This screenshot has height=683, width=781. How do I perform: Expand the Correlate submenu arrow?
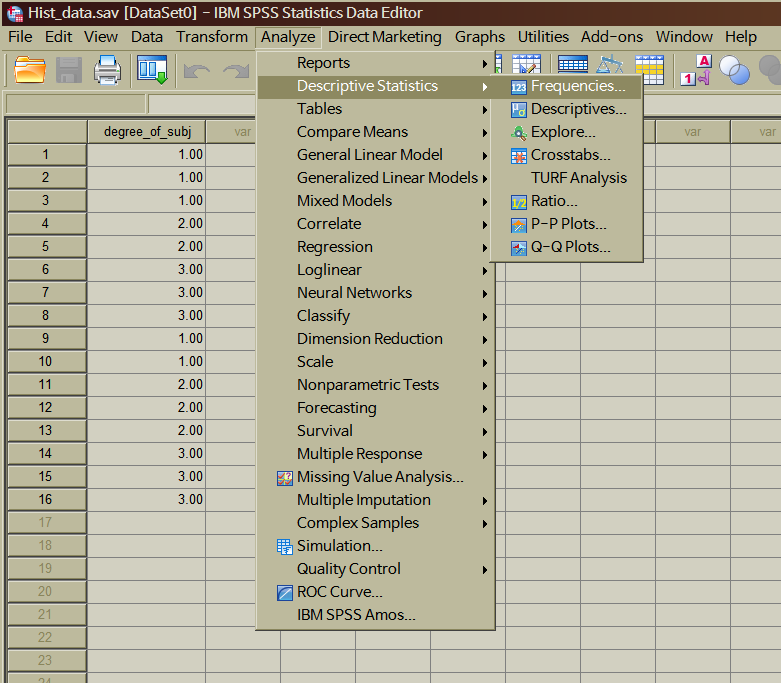tap(485, 225)
